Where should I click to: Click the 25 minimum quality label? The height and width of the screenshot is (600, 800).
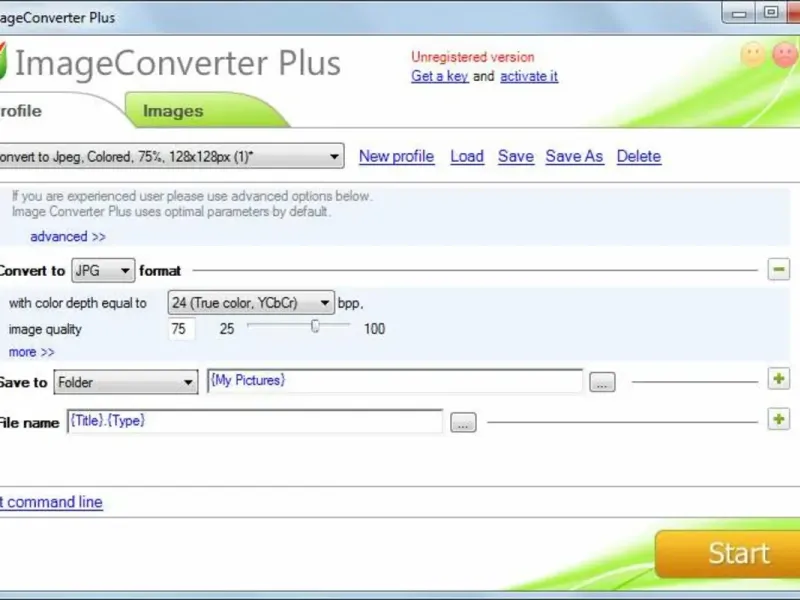(227, 329)
